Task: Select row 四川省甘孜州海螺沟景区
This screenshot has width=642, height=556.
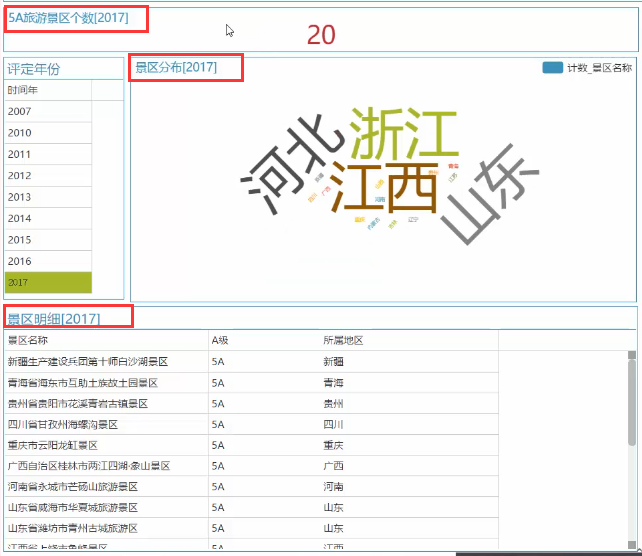Action: [x=251, y=425]
